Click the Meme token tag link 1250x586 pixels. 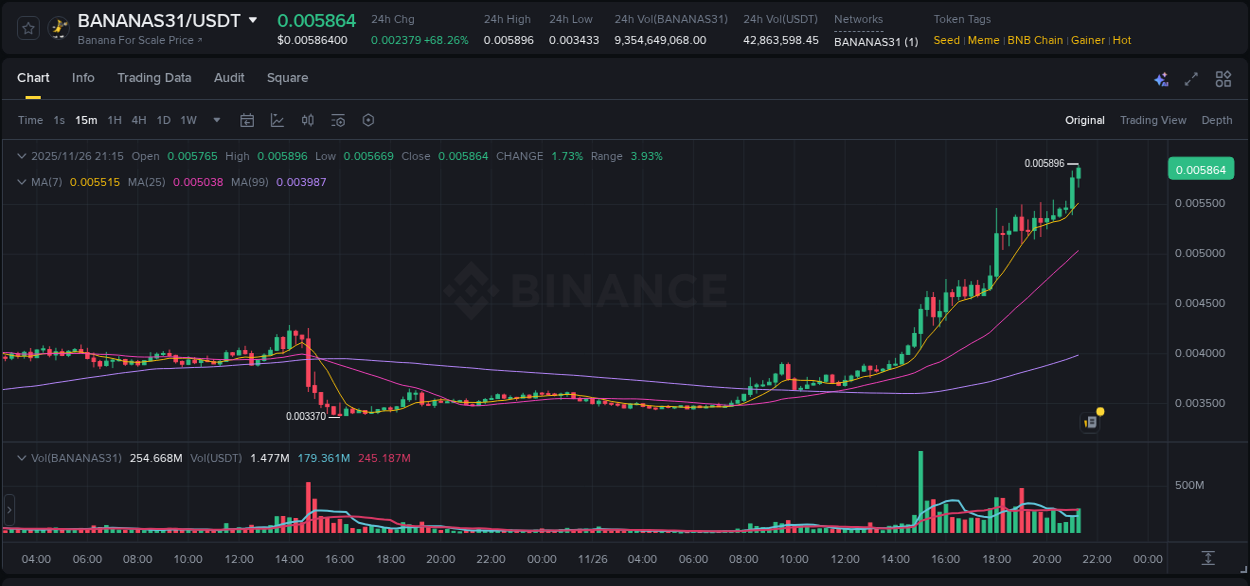coord(983,40)
